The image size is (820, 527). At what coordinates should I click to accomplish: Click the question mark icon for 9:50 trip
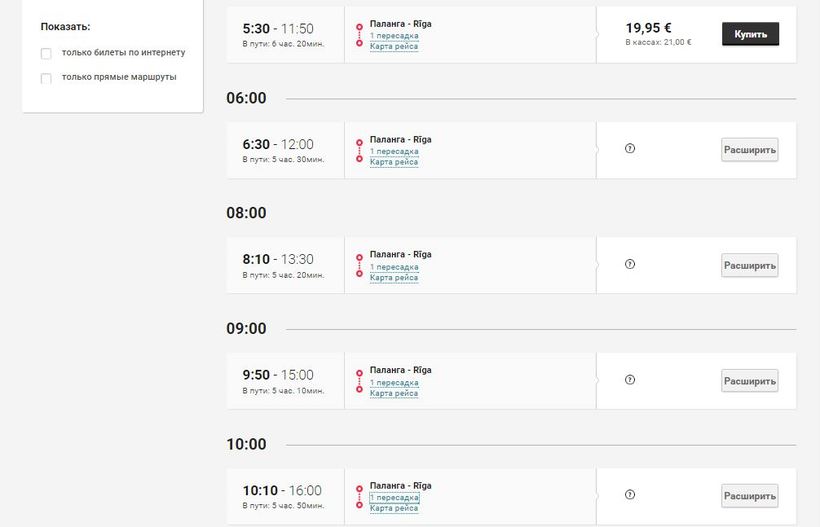(630, 380)
